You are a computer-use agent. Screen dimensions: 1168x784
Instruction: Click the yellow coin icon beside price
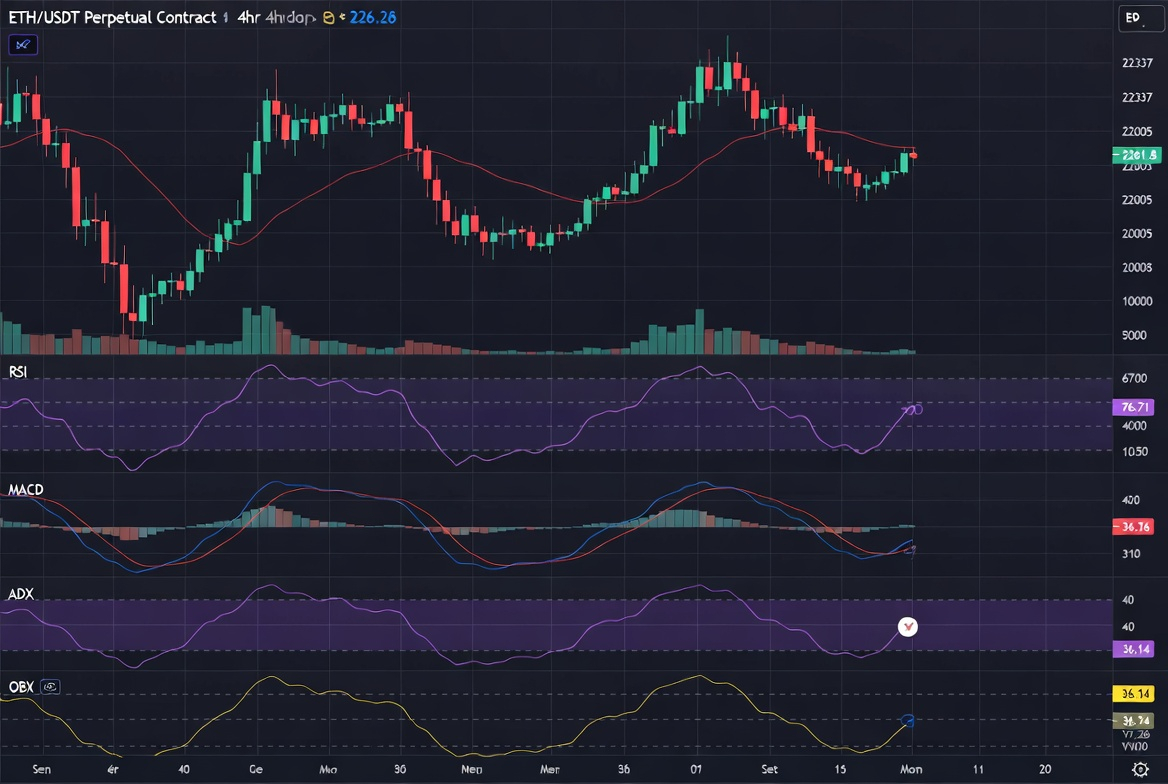point(328,17)
